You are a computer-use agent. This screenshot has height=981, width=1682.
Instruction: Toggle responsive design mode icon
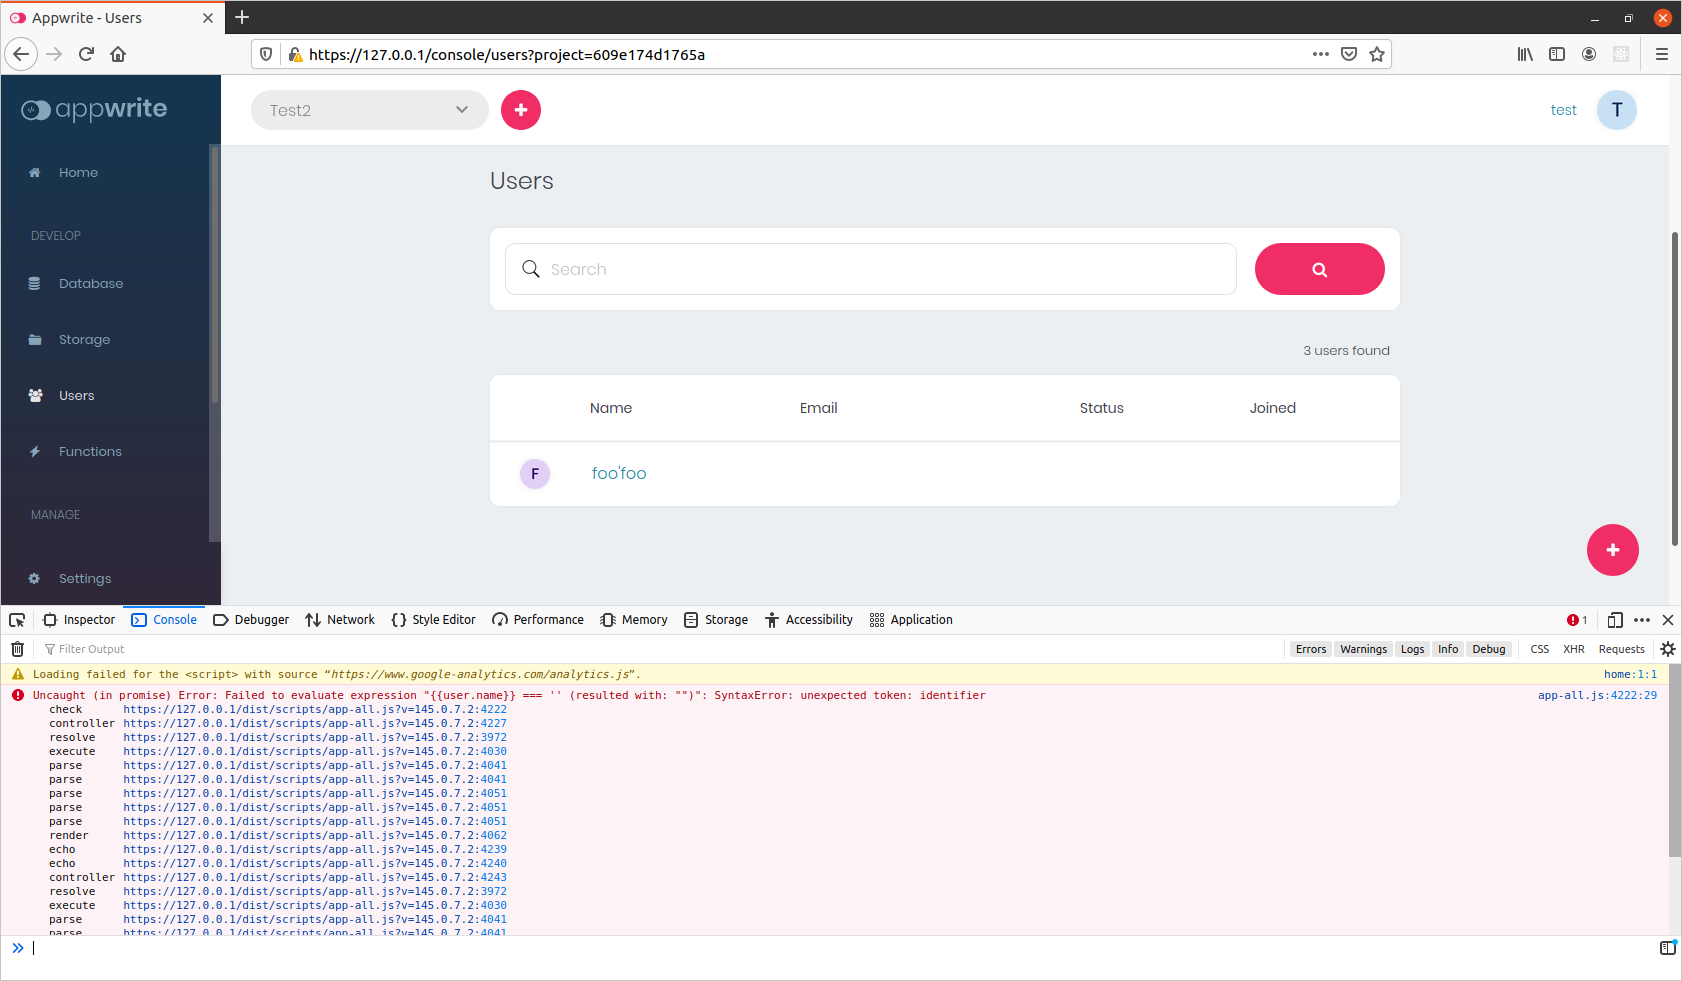click(1615, 620)
